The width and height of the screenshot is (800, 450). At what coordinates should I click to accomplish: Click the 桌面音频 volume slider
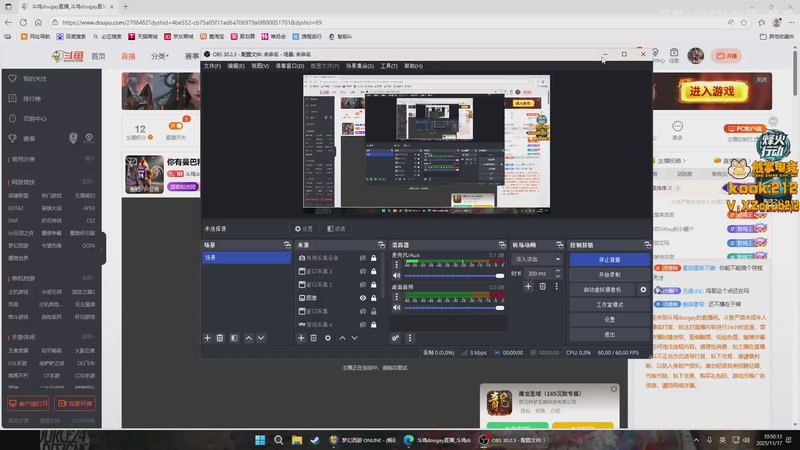454,308
